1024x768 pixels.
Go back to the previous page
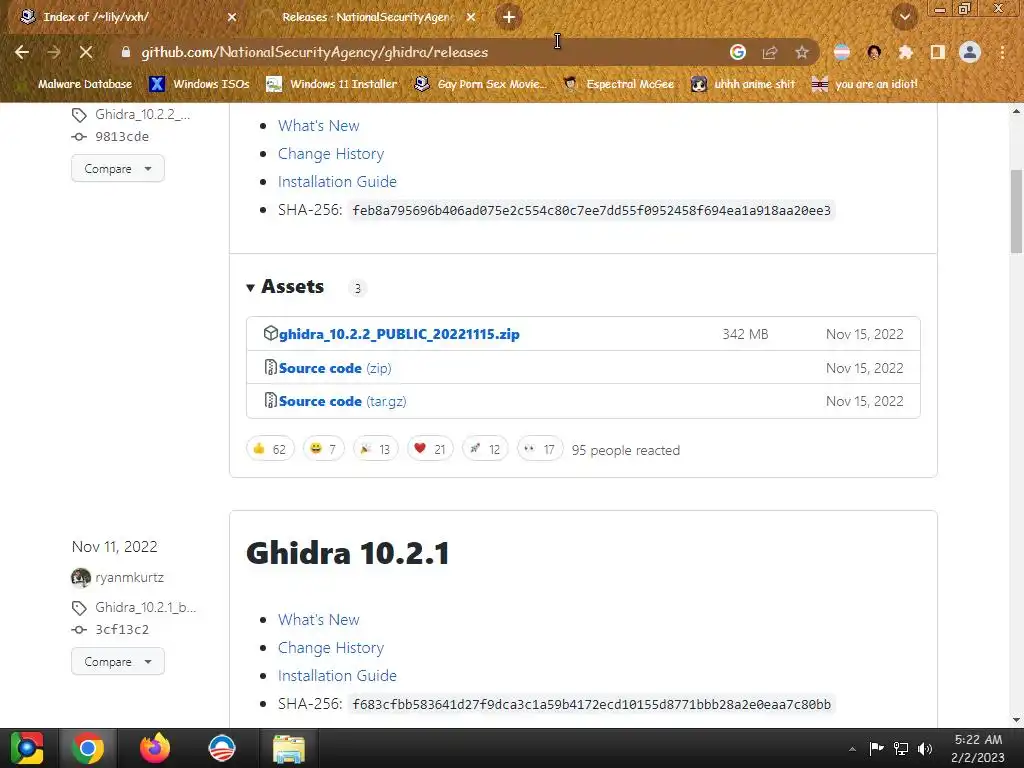[22, 52]
